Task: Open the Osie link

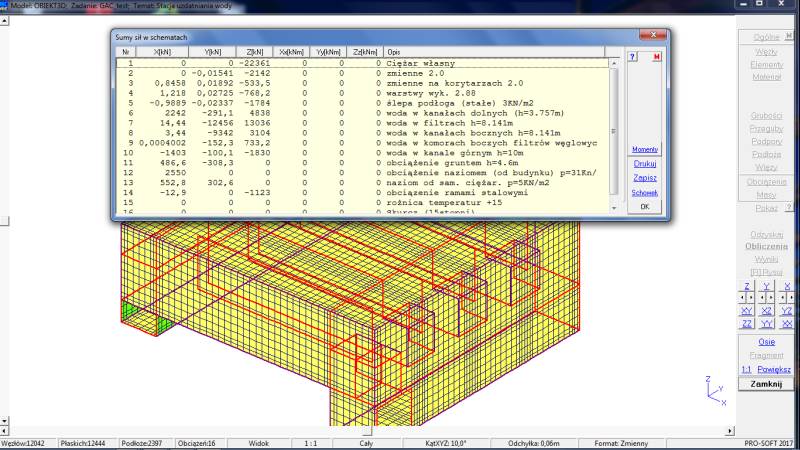Action: coord(766,342)
